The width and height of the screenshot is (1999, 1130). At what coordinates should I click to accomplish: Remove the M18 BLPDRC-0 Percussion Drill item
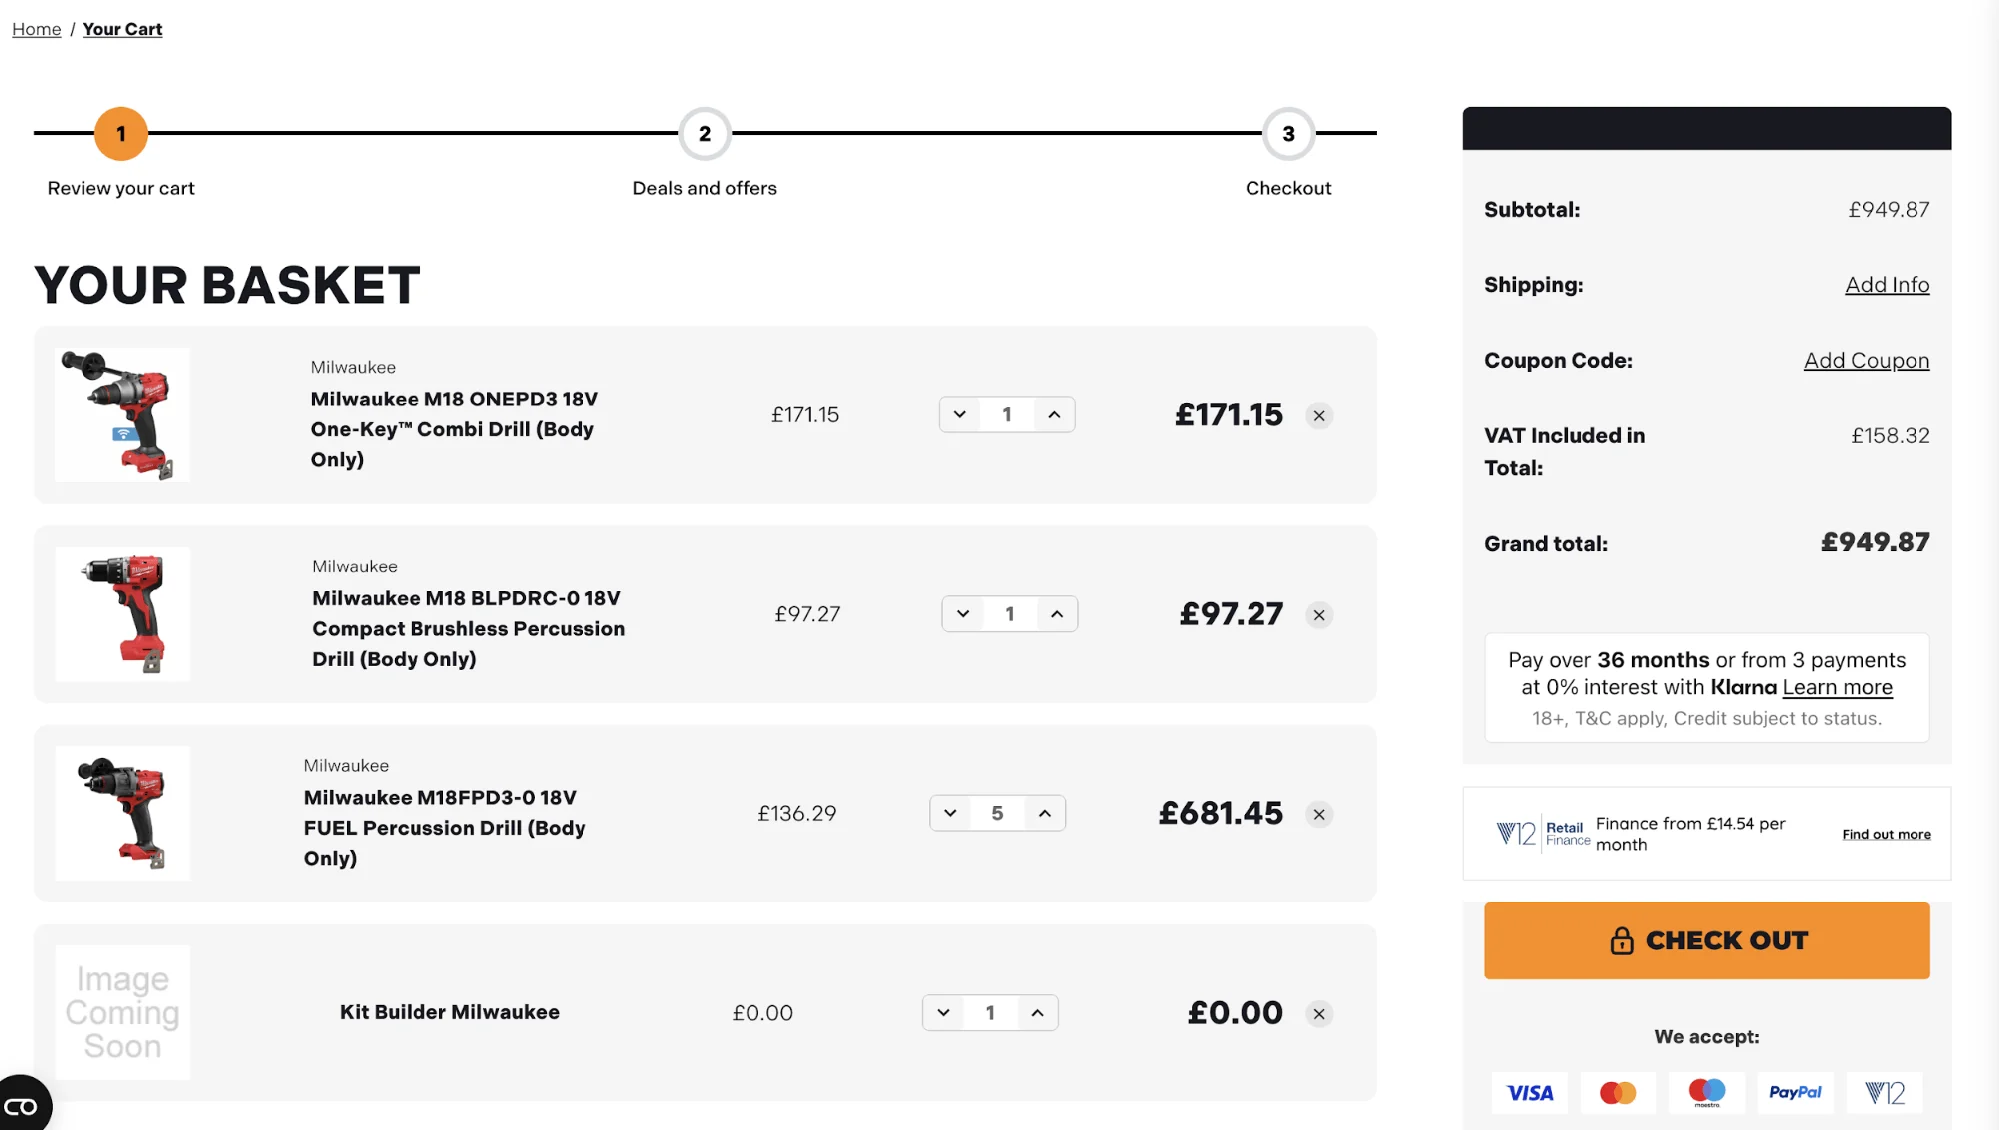[x=1319, y=615]
